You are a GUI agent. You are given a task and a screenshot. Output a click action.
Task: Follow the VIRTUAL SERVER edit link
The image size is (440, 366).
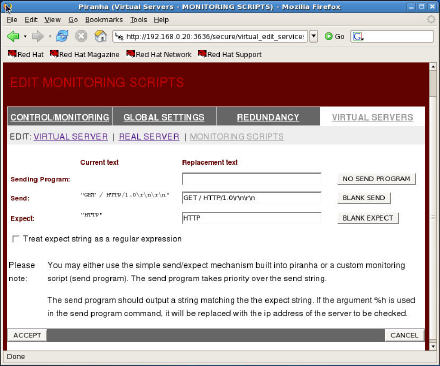point(71,137)
